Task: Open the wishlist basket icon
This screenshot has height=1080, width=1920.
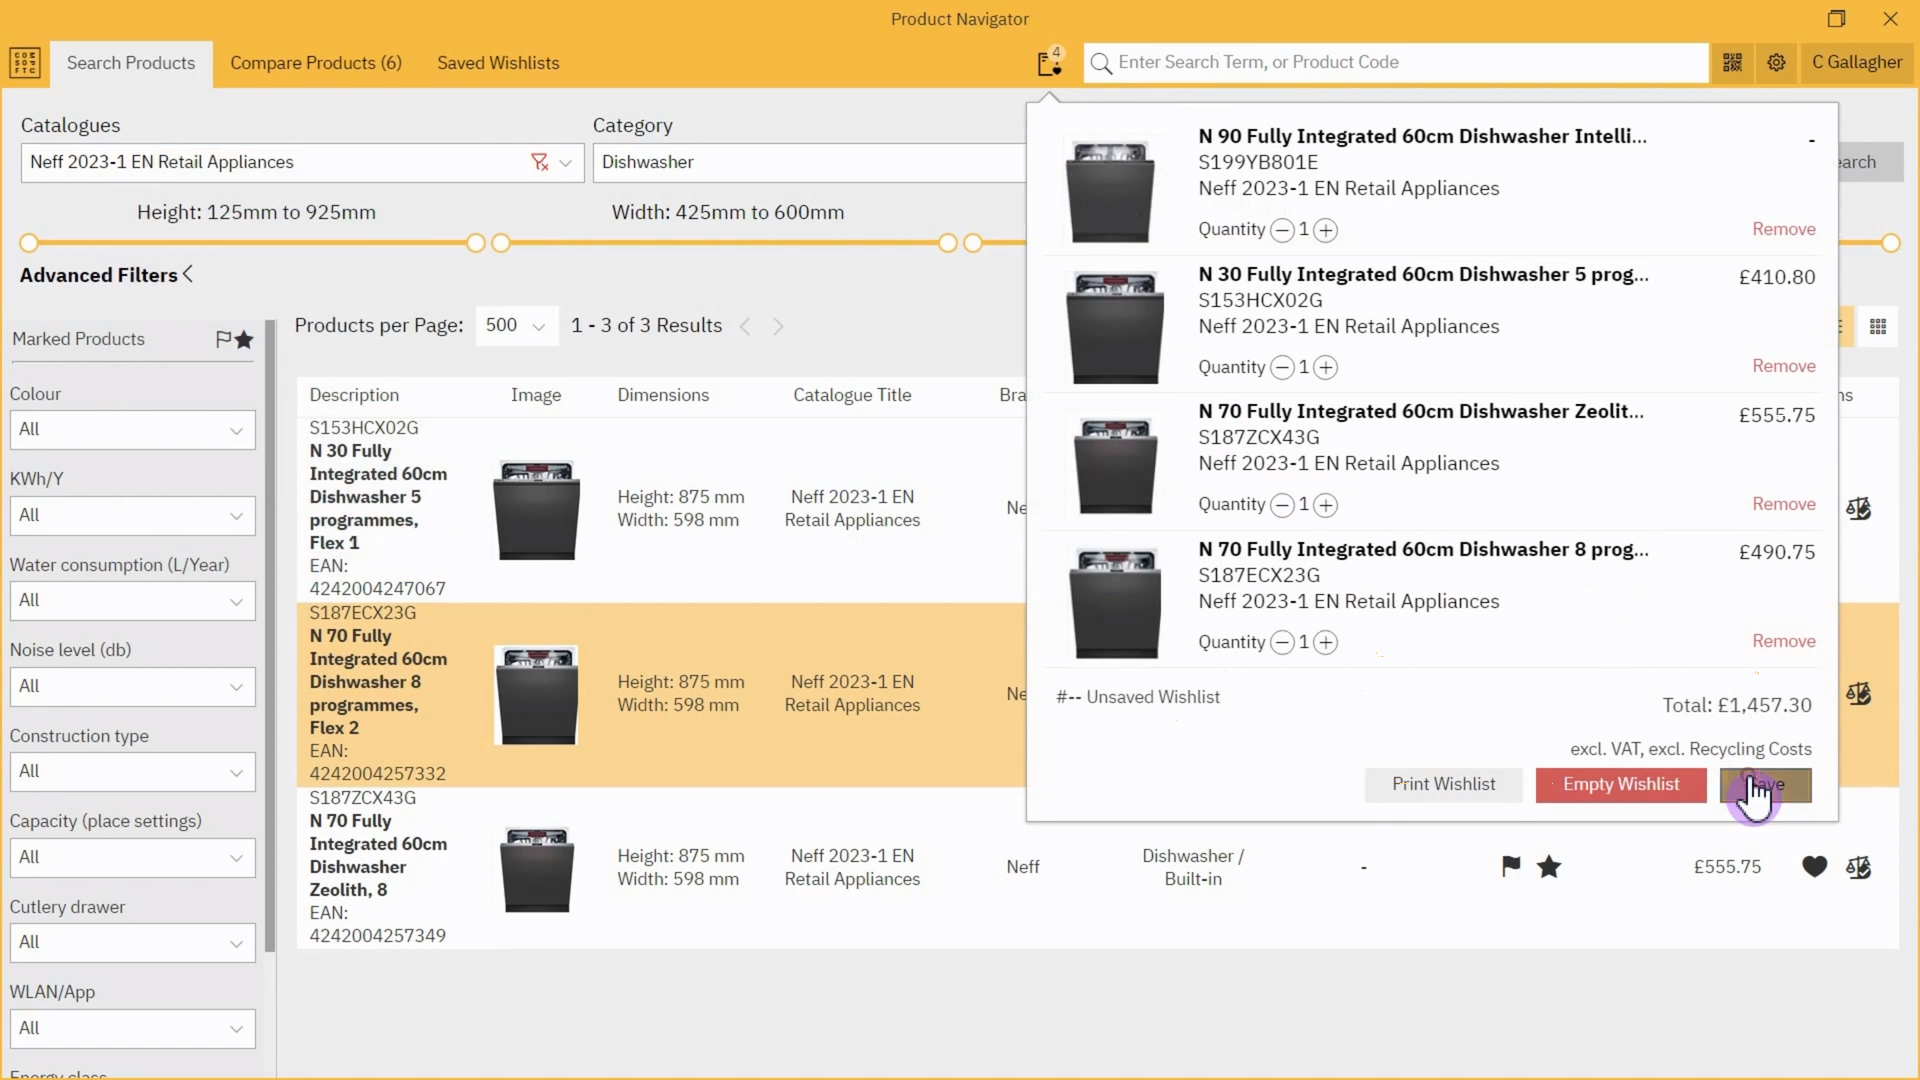Action: (x=1049, y=63)
